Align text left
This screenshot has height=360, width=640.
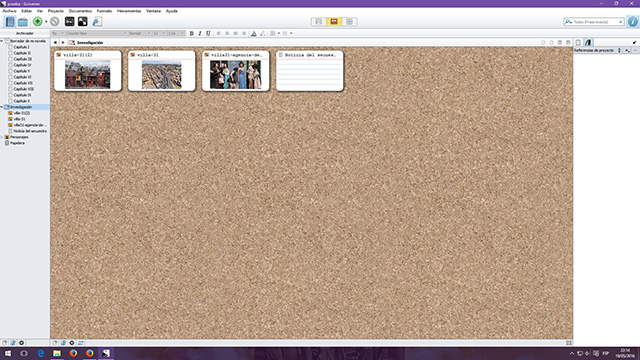[218, 33]
